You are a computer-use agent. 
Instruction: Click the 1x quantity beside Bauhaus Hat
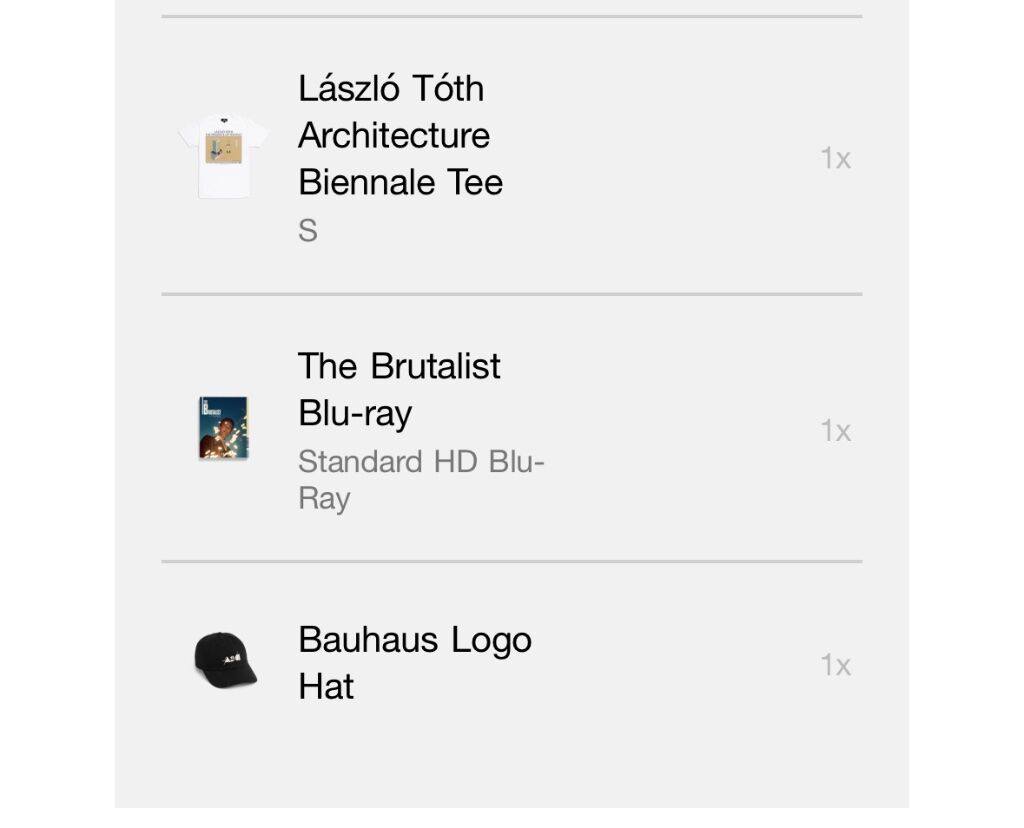coord(835,665)
